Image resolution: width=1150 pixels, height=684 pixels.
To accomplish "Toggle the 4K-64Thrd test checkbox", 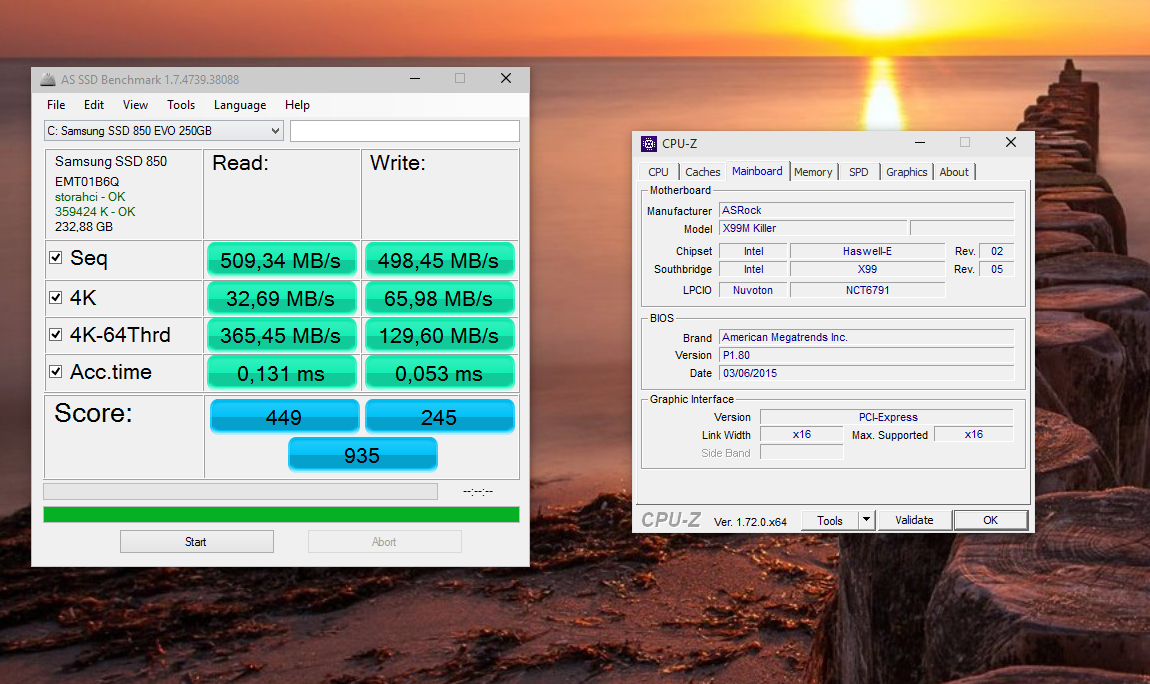I will [x=55, y=334].
